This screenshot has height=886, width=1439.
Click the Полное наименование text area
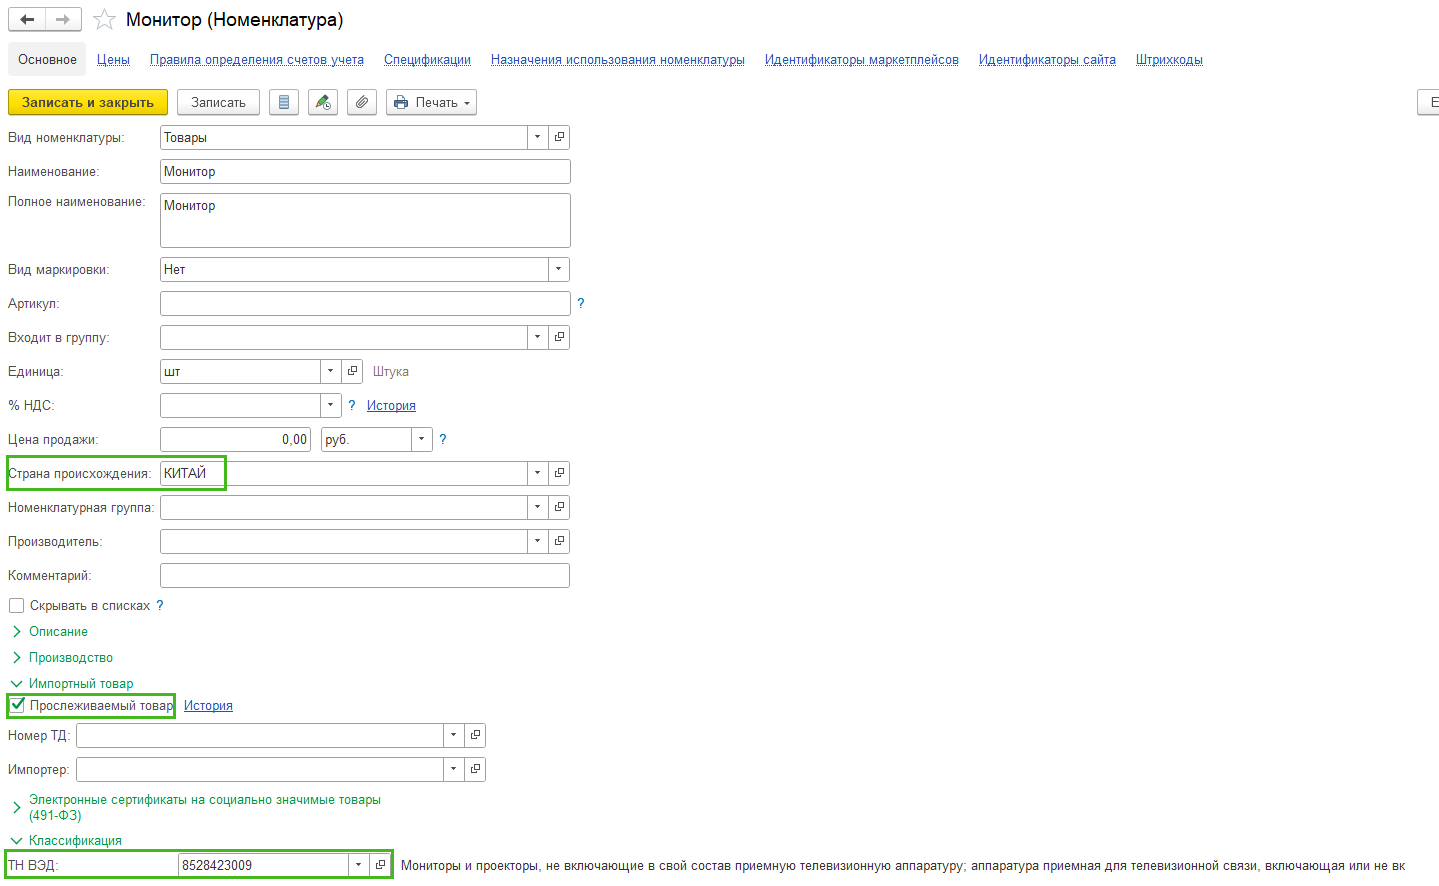pos(365,220)
